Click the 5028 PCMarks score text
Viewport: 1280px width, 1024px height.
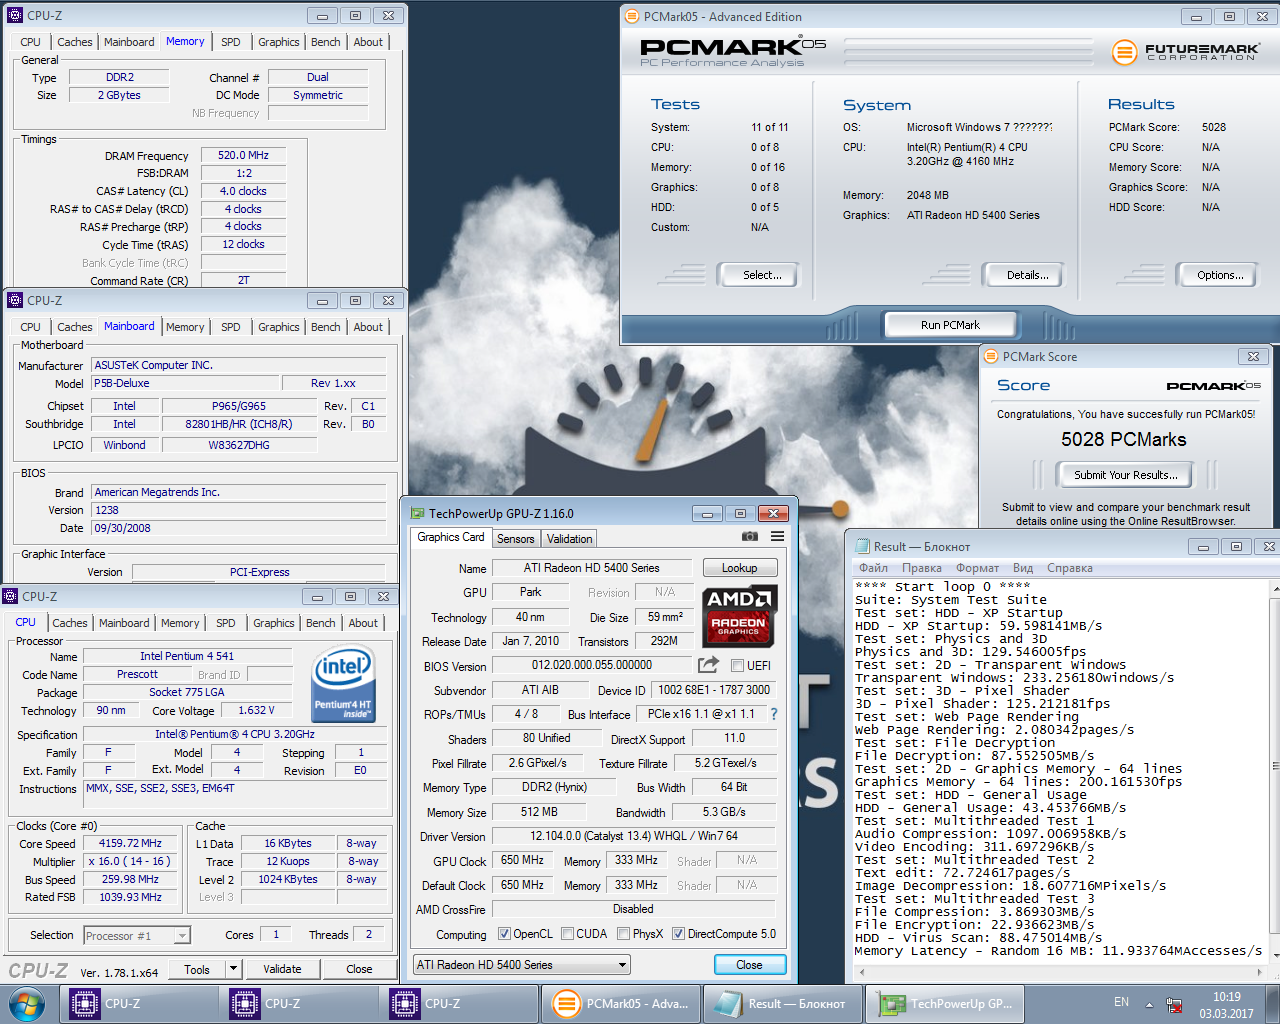click(1124, 440)
